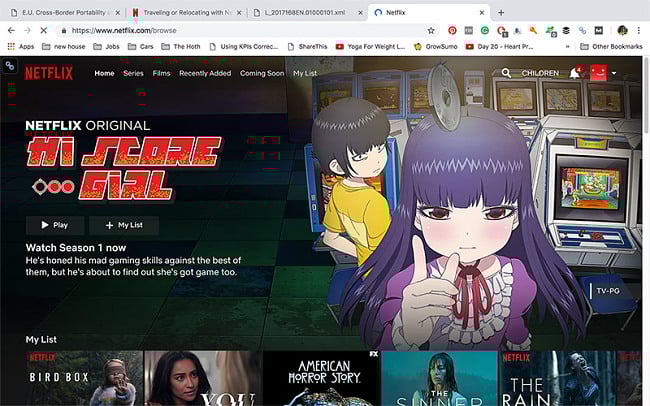650x406 pixels.
Task: Open the ShareThis bookmark
Action: [307, 46]
